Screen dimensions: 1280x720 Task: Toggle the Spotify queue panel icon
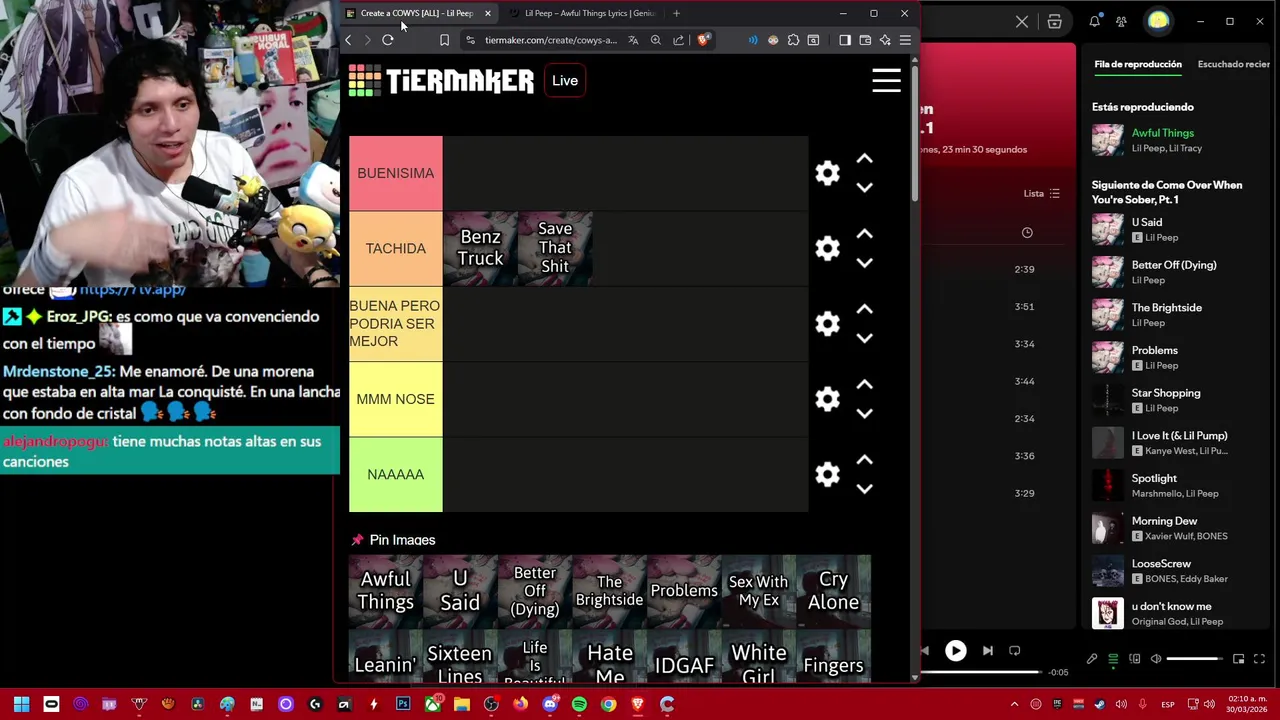[x=1113, y=659]
